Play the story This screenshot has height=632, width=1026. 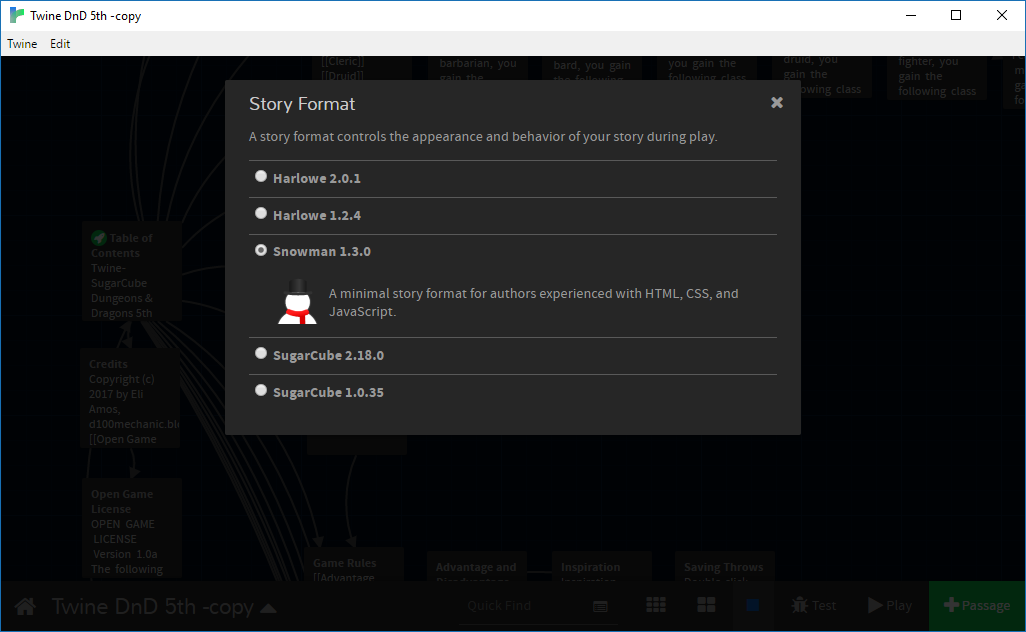click(890, 606)
